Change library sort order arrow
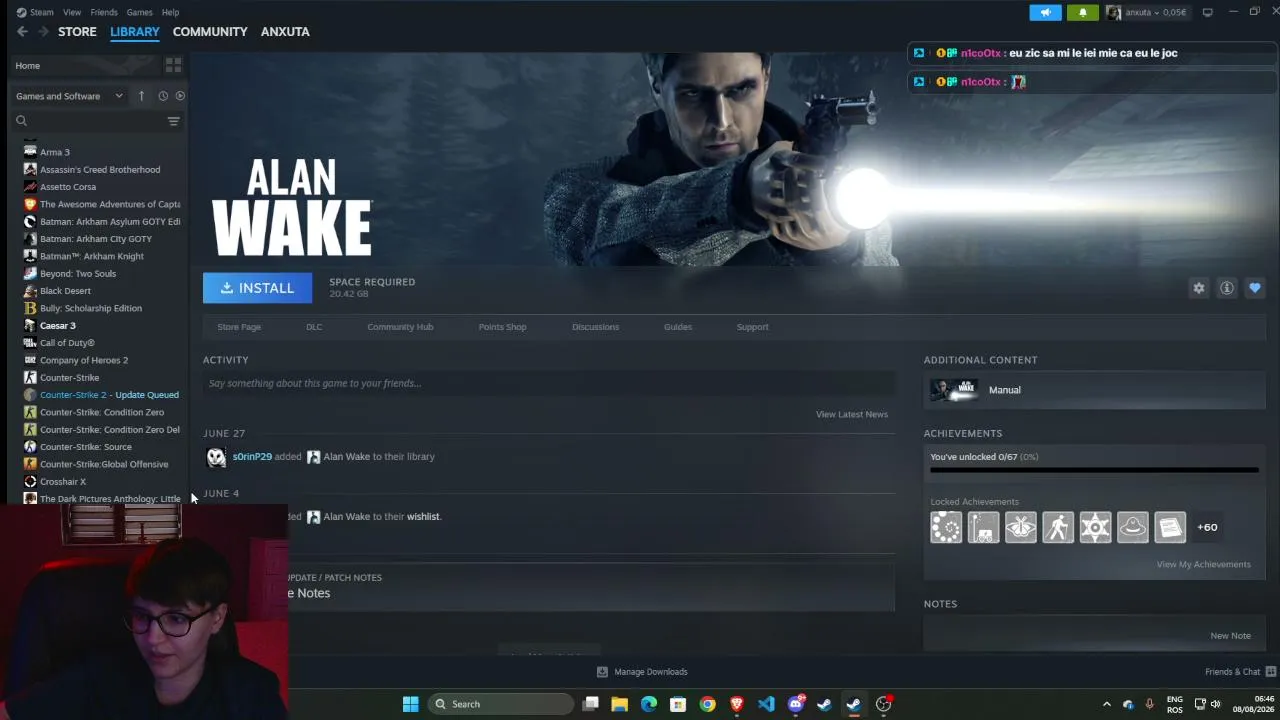This screenshot has width=1280, height=720. tap(141, 96)
